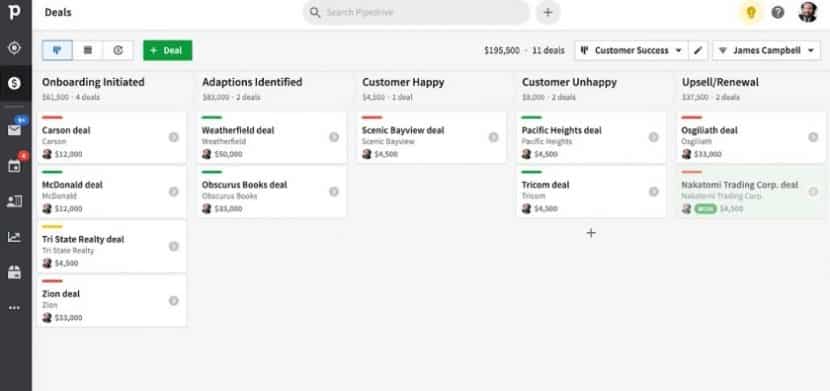The image size is (830, 391).
Task: Open the Pacific Heights deal card
Action: point(592,138)
